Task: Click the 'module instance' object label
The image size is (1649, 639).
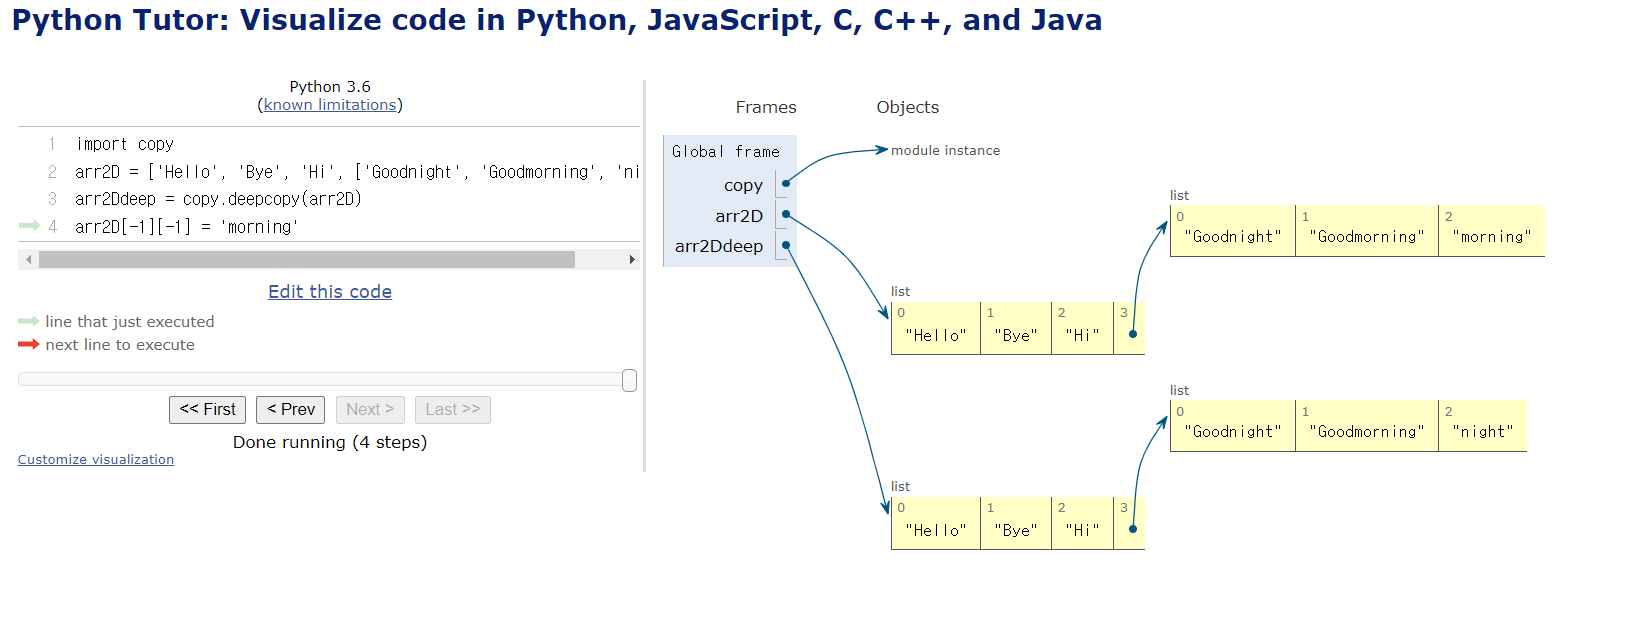Action: (x=945, y=151)
